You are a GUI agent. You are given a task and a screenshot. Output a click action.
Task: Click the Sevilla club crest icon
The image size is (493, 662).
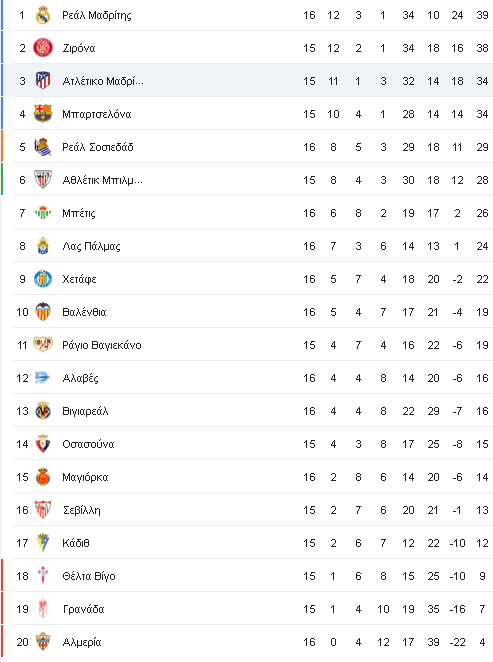[x=43, y=510]
